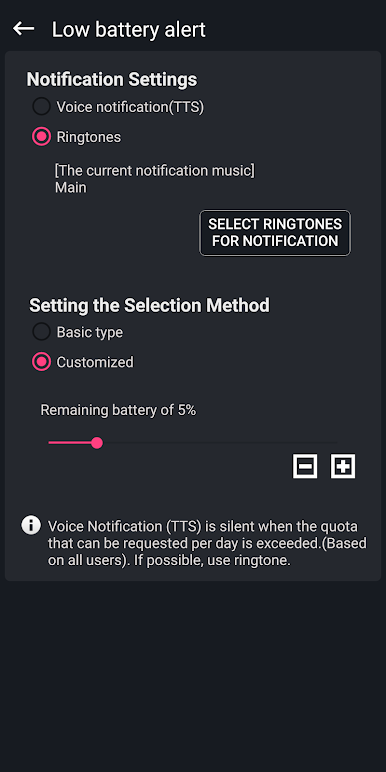Open Select Ringtones for Notification
The height and width of the screenshot is (772, 386).
275,233
